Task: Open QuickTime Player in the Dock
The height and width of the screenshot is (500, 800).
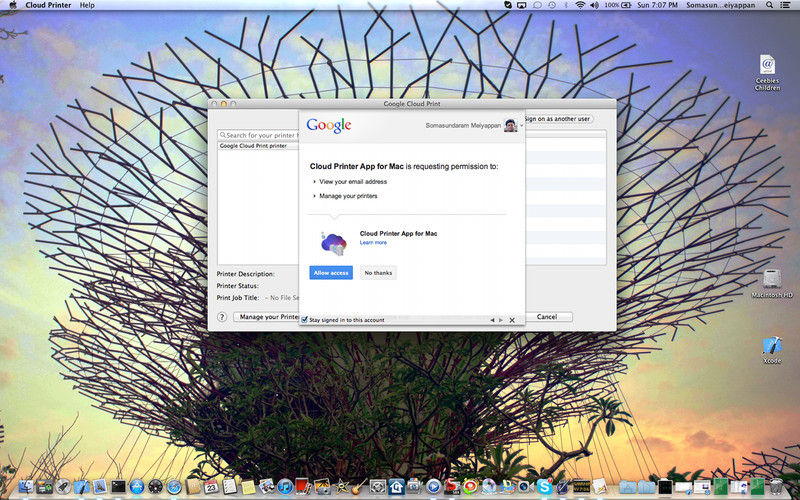Action: click(433, 486)
